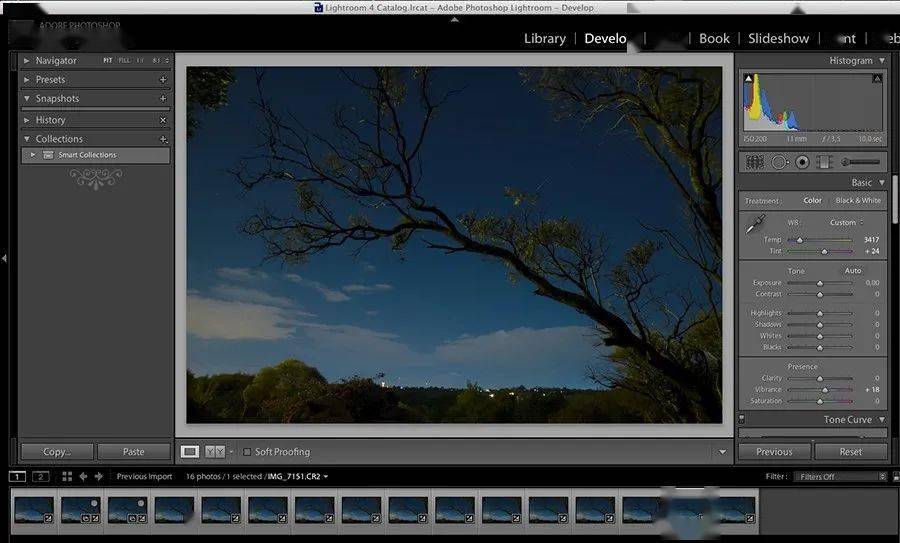Pick the White Balance eyedropper
This screenshot has height=543, width=900.
click(x=754, y=224)
